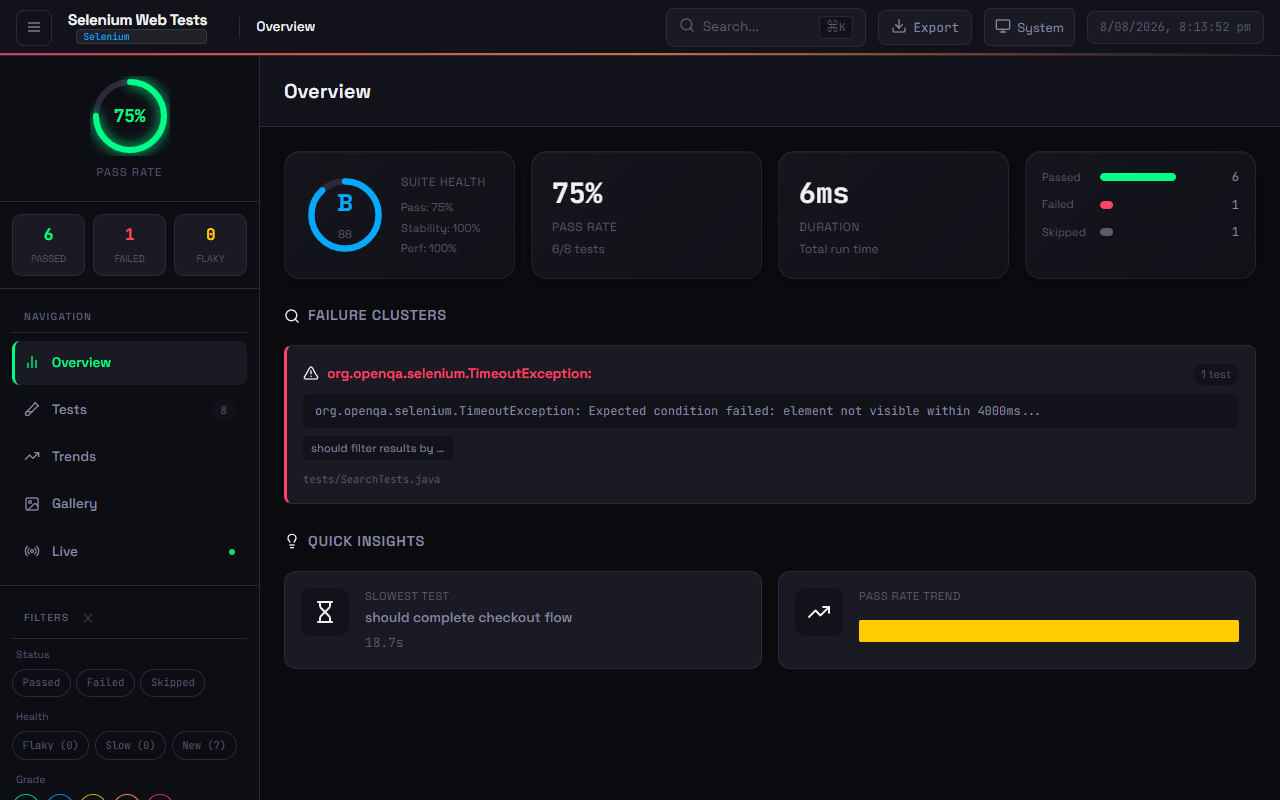Go to the Overview navigation item

(x=130, y=362)
